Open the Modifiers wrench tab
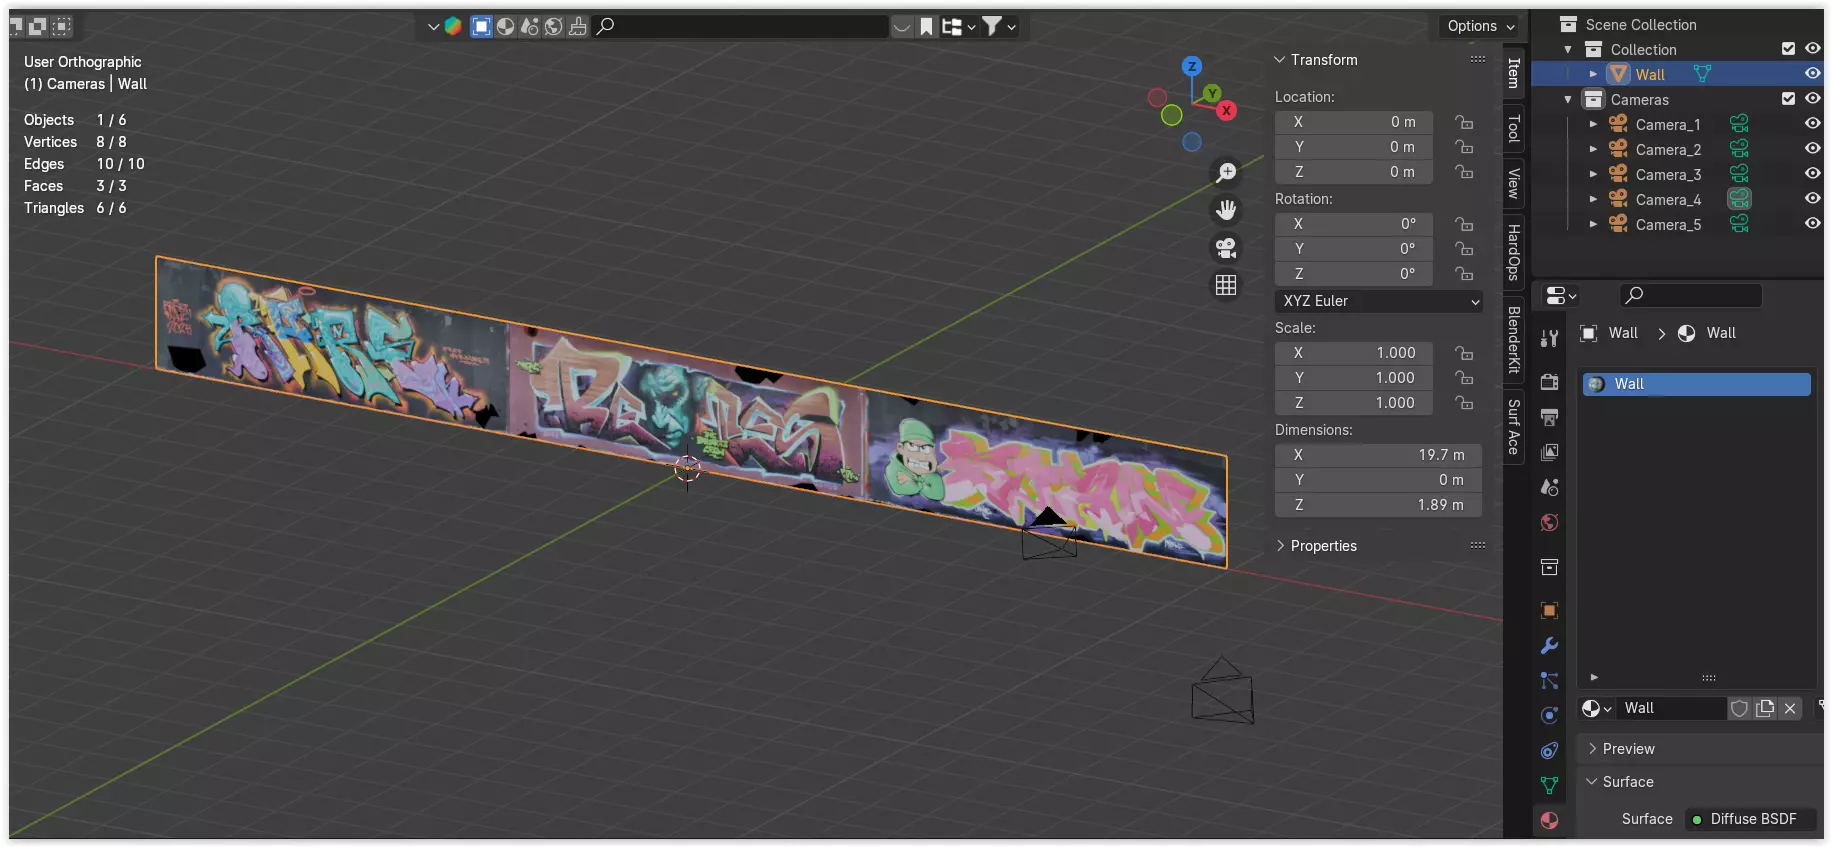This screenshot has width=1832, height=847. pyautogui.click(x=1549, y=646)
